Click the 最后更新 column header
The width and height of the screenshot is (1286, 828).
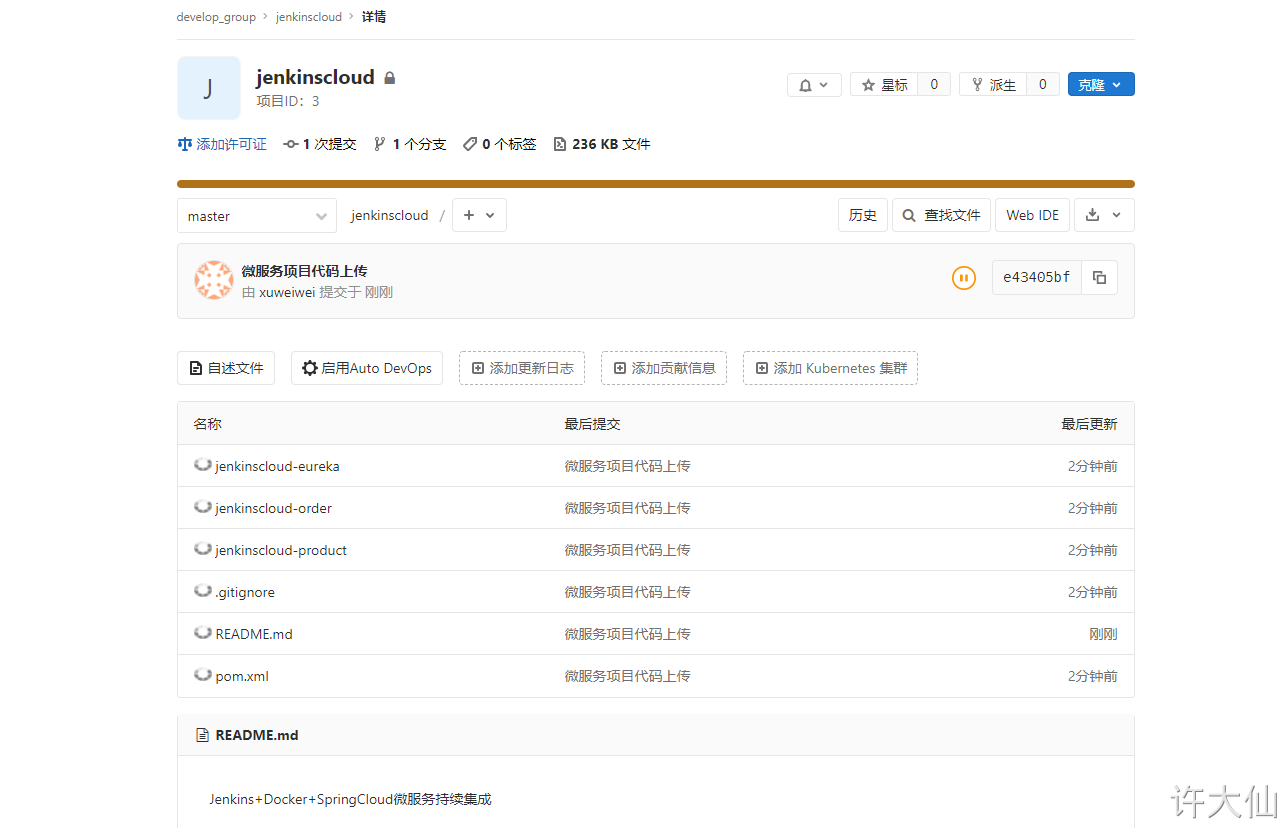1089,424
